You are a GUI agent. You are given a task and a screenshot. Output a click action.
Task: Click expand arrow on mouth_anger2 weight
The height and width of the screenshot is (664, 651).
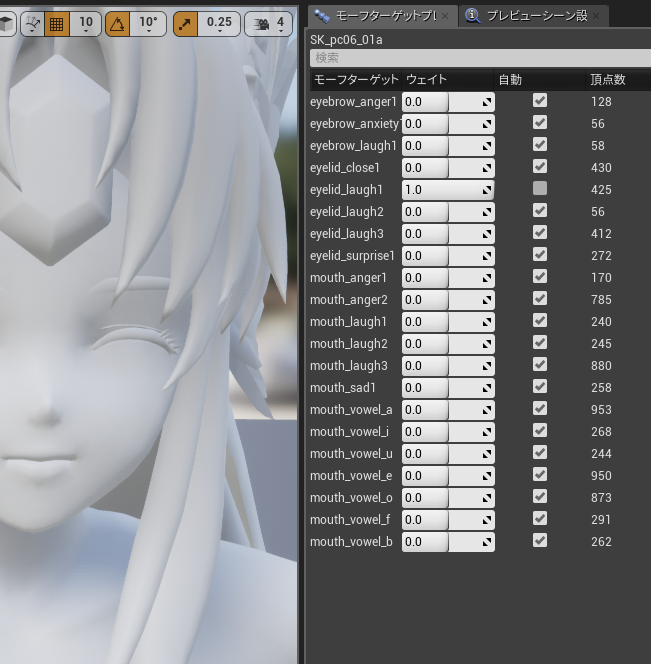pos(487,300)
